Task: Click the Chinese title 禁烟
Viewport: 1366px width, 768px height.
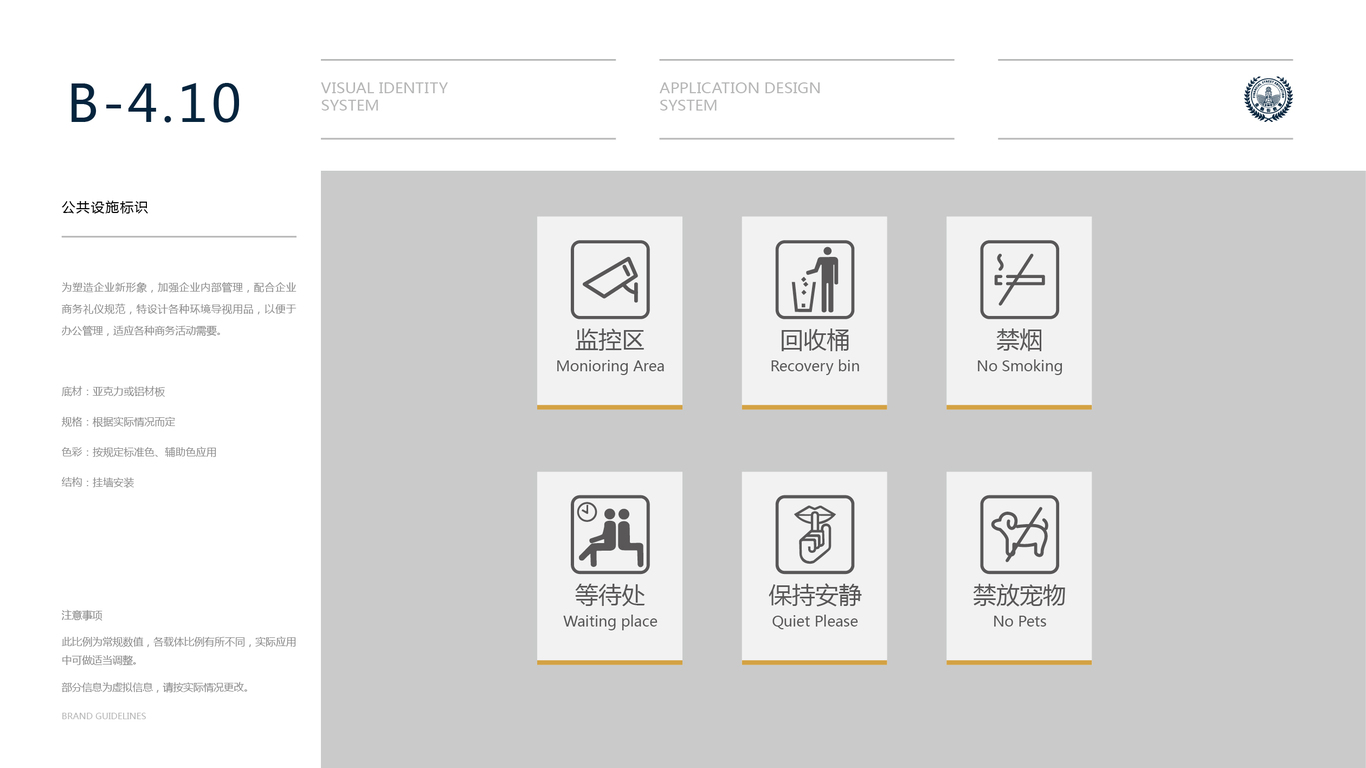Action: [x=1019, y=340]
